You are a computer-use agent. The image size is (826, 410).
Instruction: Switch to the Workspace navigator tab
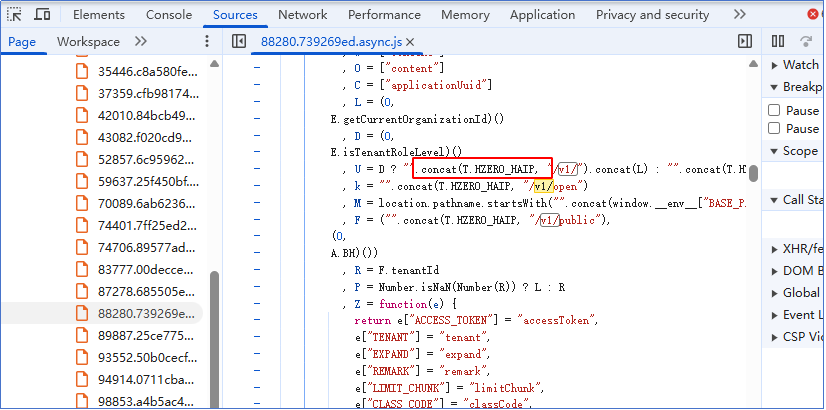[x=88, y=41]
